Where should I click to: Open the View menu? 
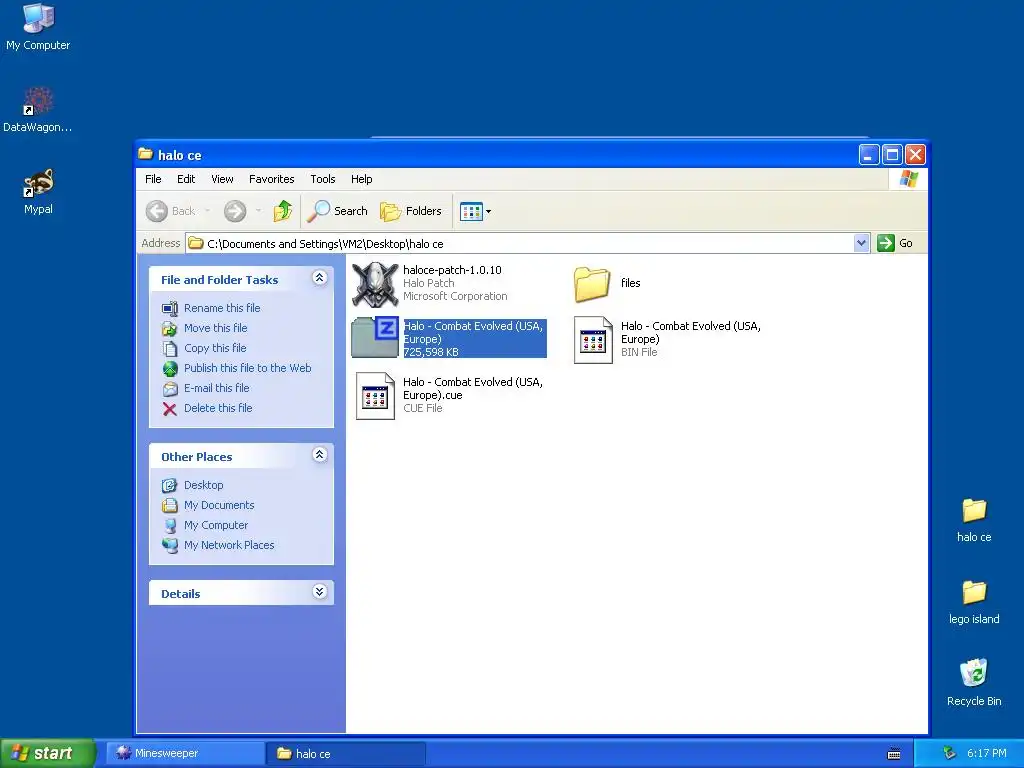pyautogui.click(x=222, y=179)
